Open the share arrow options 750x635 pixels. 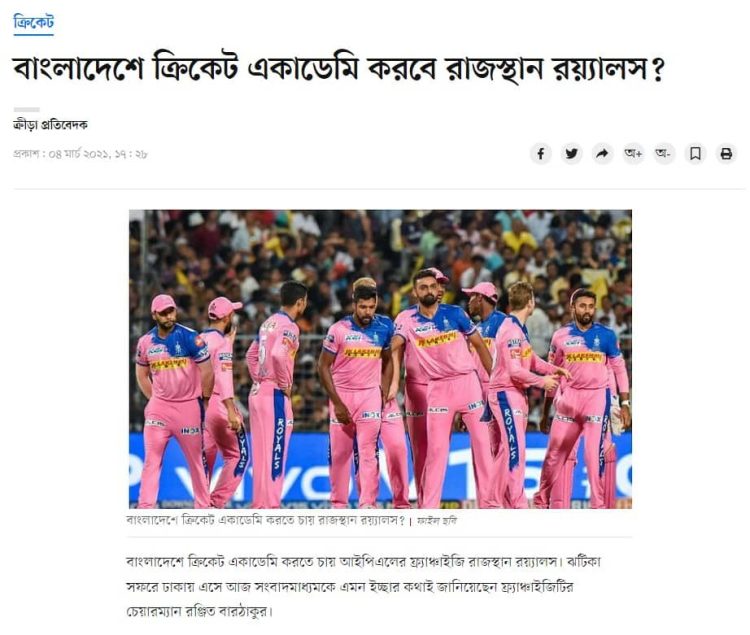[602, 153]
